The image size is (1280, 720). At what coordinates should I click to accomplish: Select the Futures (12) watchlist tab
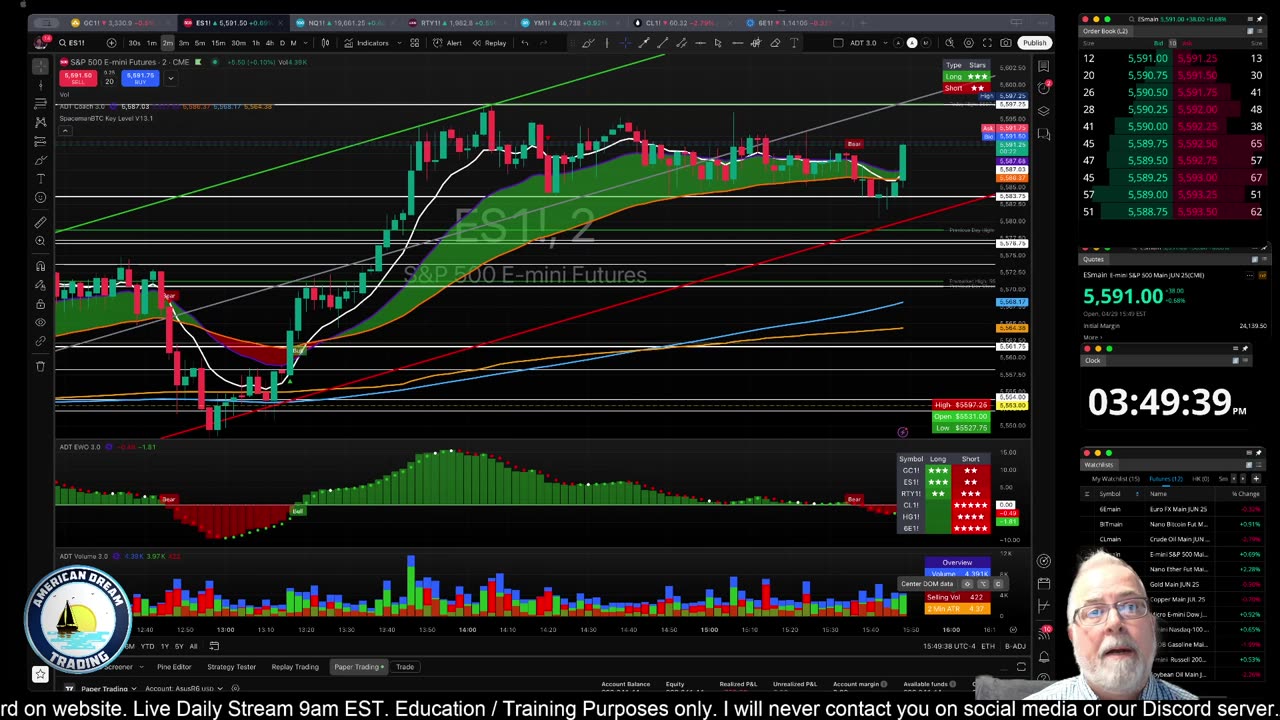click(1166, 479)
